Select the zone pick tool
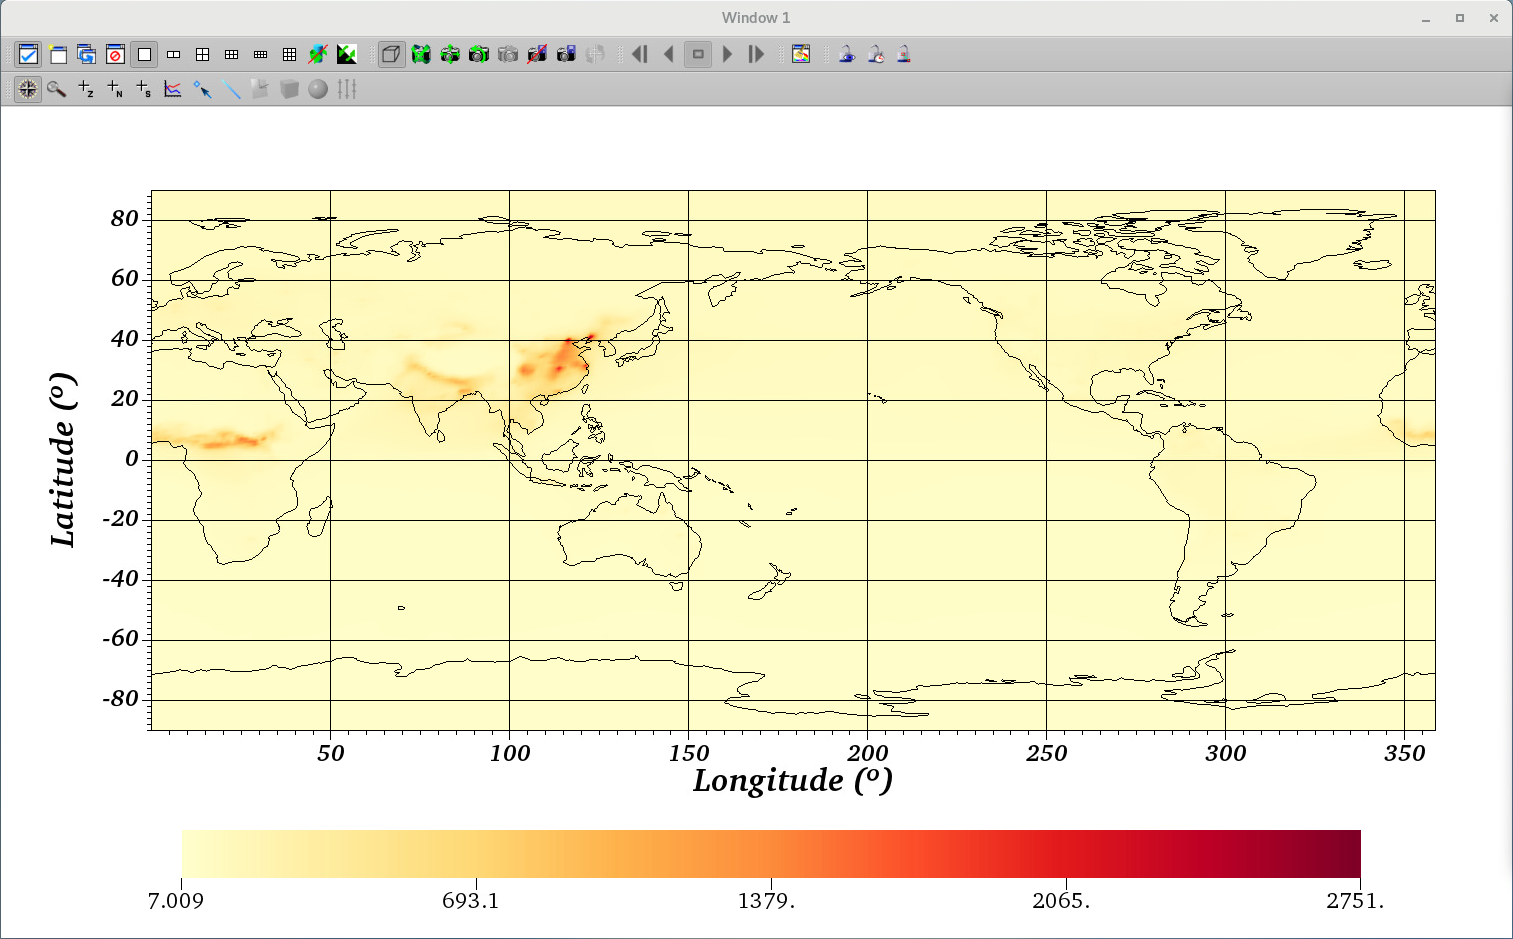 (86, 89)
